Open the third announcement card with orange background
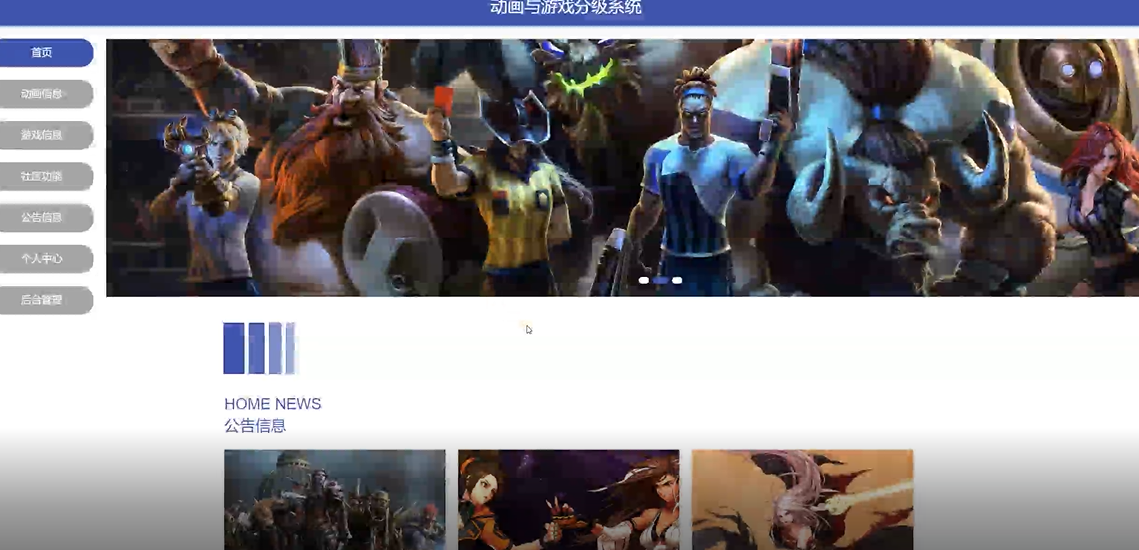 [x=803, y=500]
